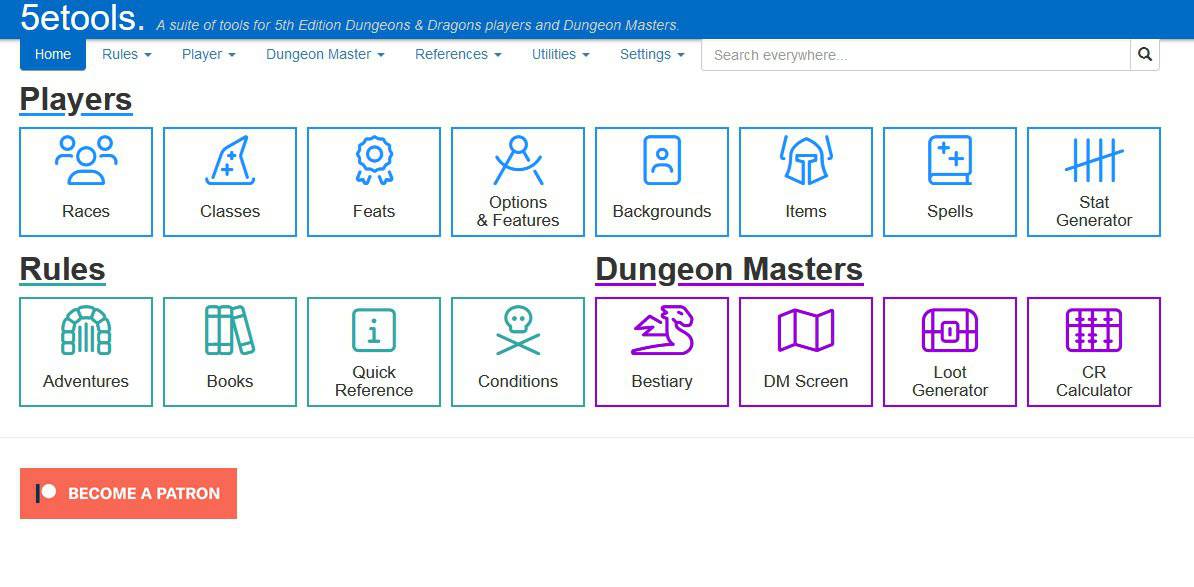Open Feats via the ribbon badge icon
Image resolution: width=1194 pixels, height=587 pixels.
[374, 161]
